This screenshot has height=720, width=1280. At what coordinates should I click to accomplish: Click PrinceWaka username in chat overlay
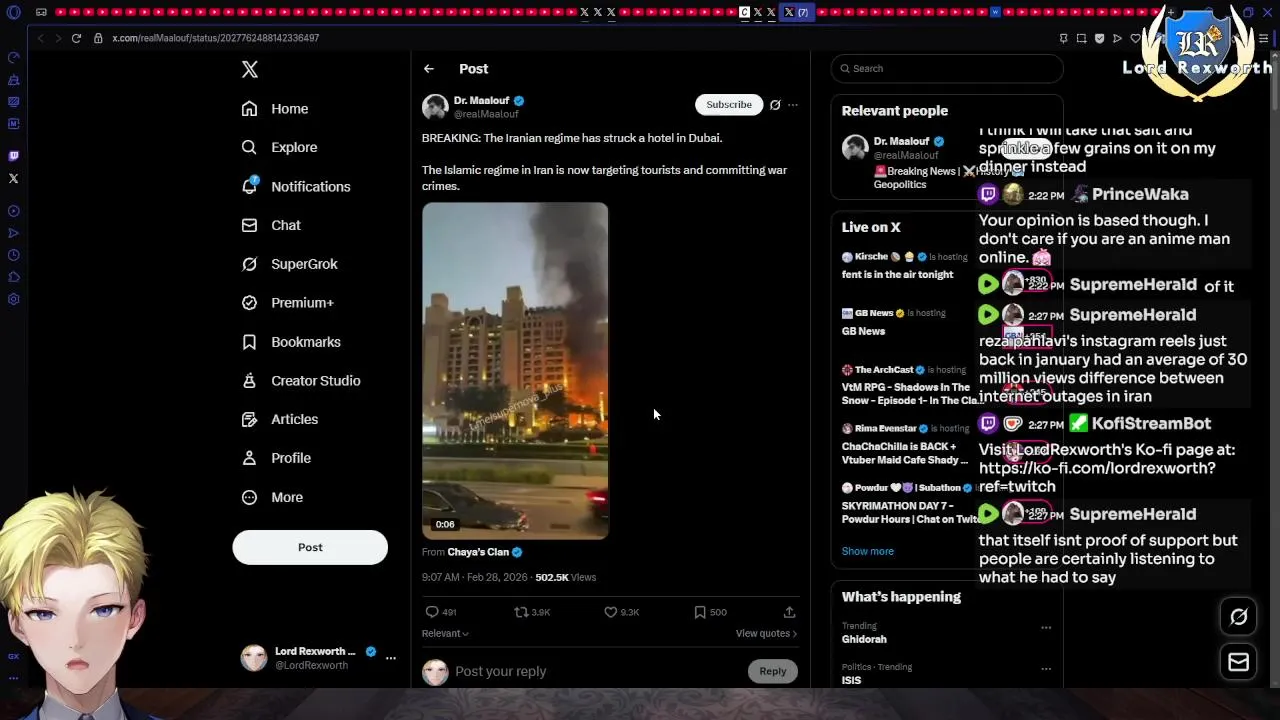(1140, 195)
